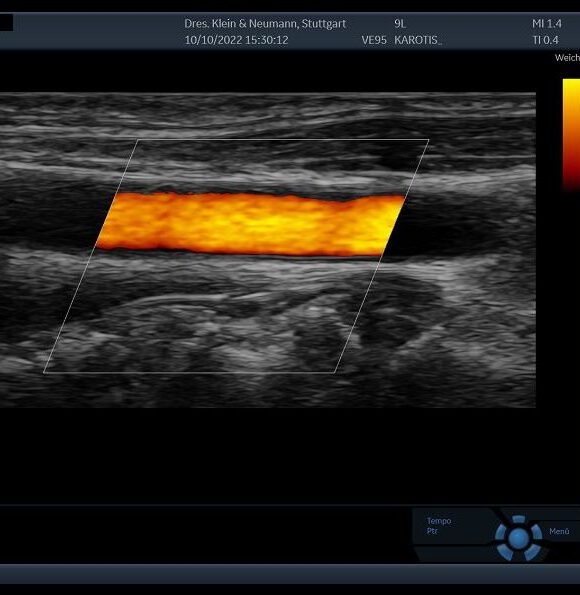Click the empty trackball panel below Tempo Ptr

coord(454,554)
